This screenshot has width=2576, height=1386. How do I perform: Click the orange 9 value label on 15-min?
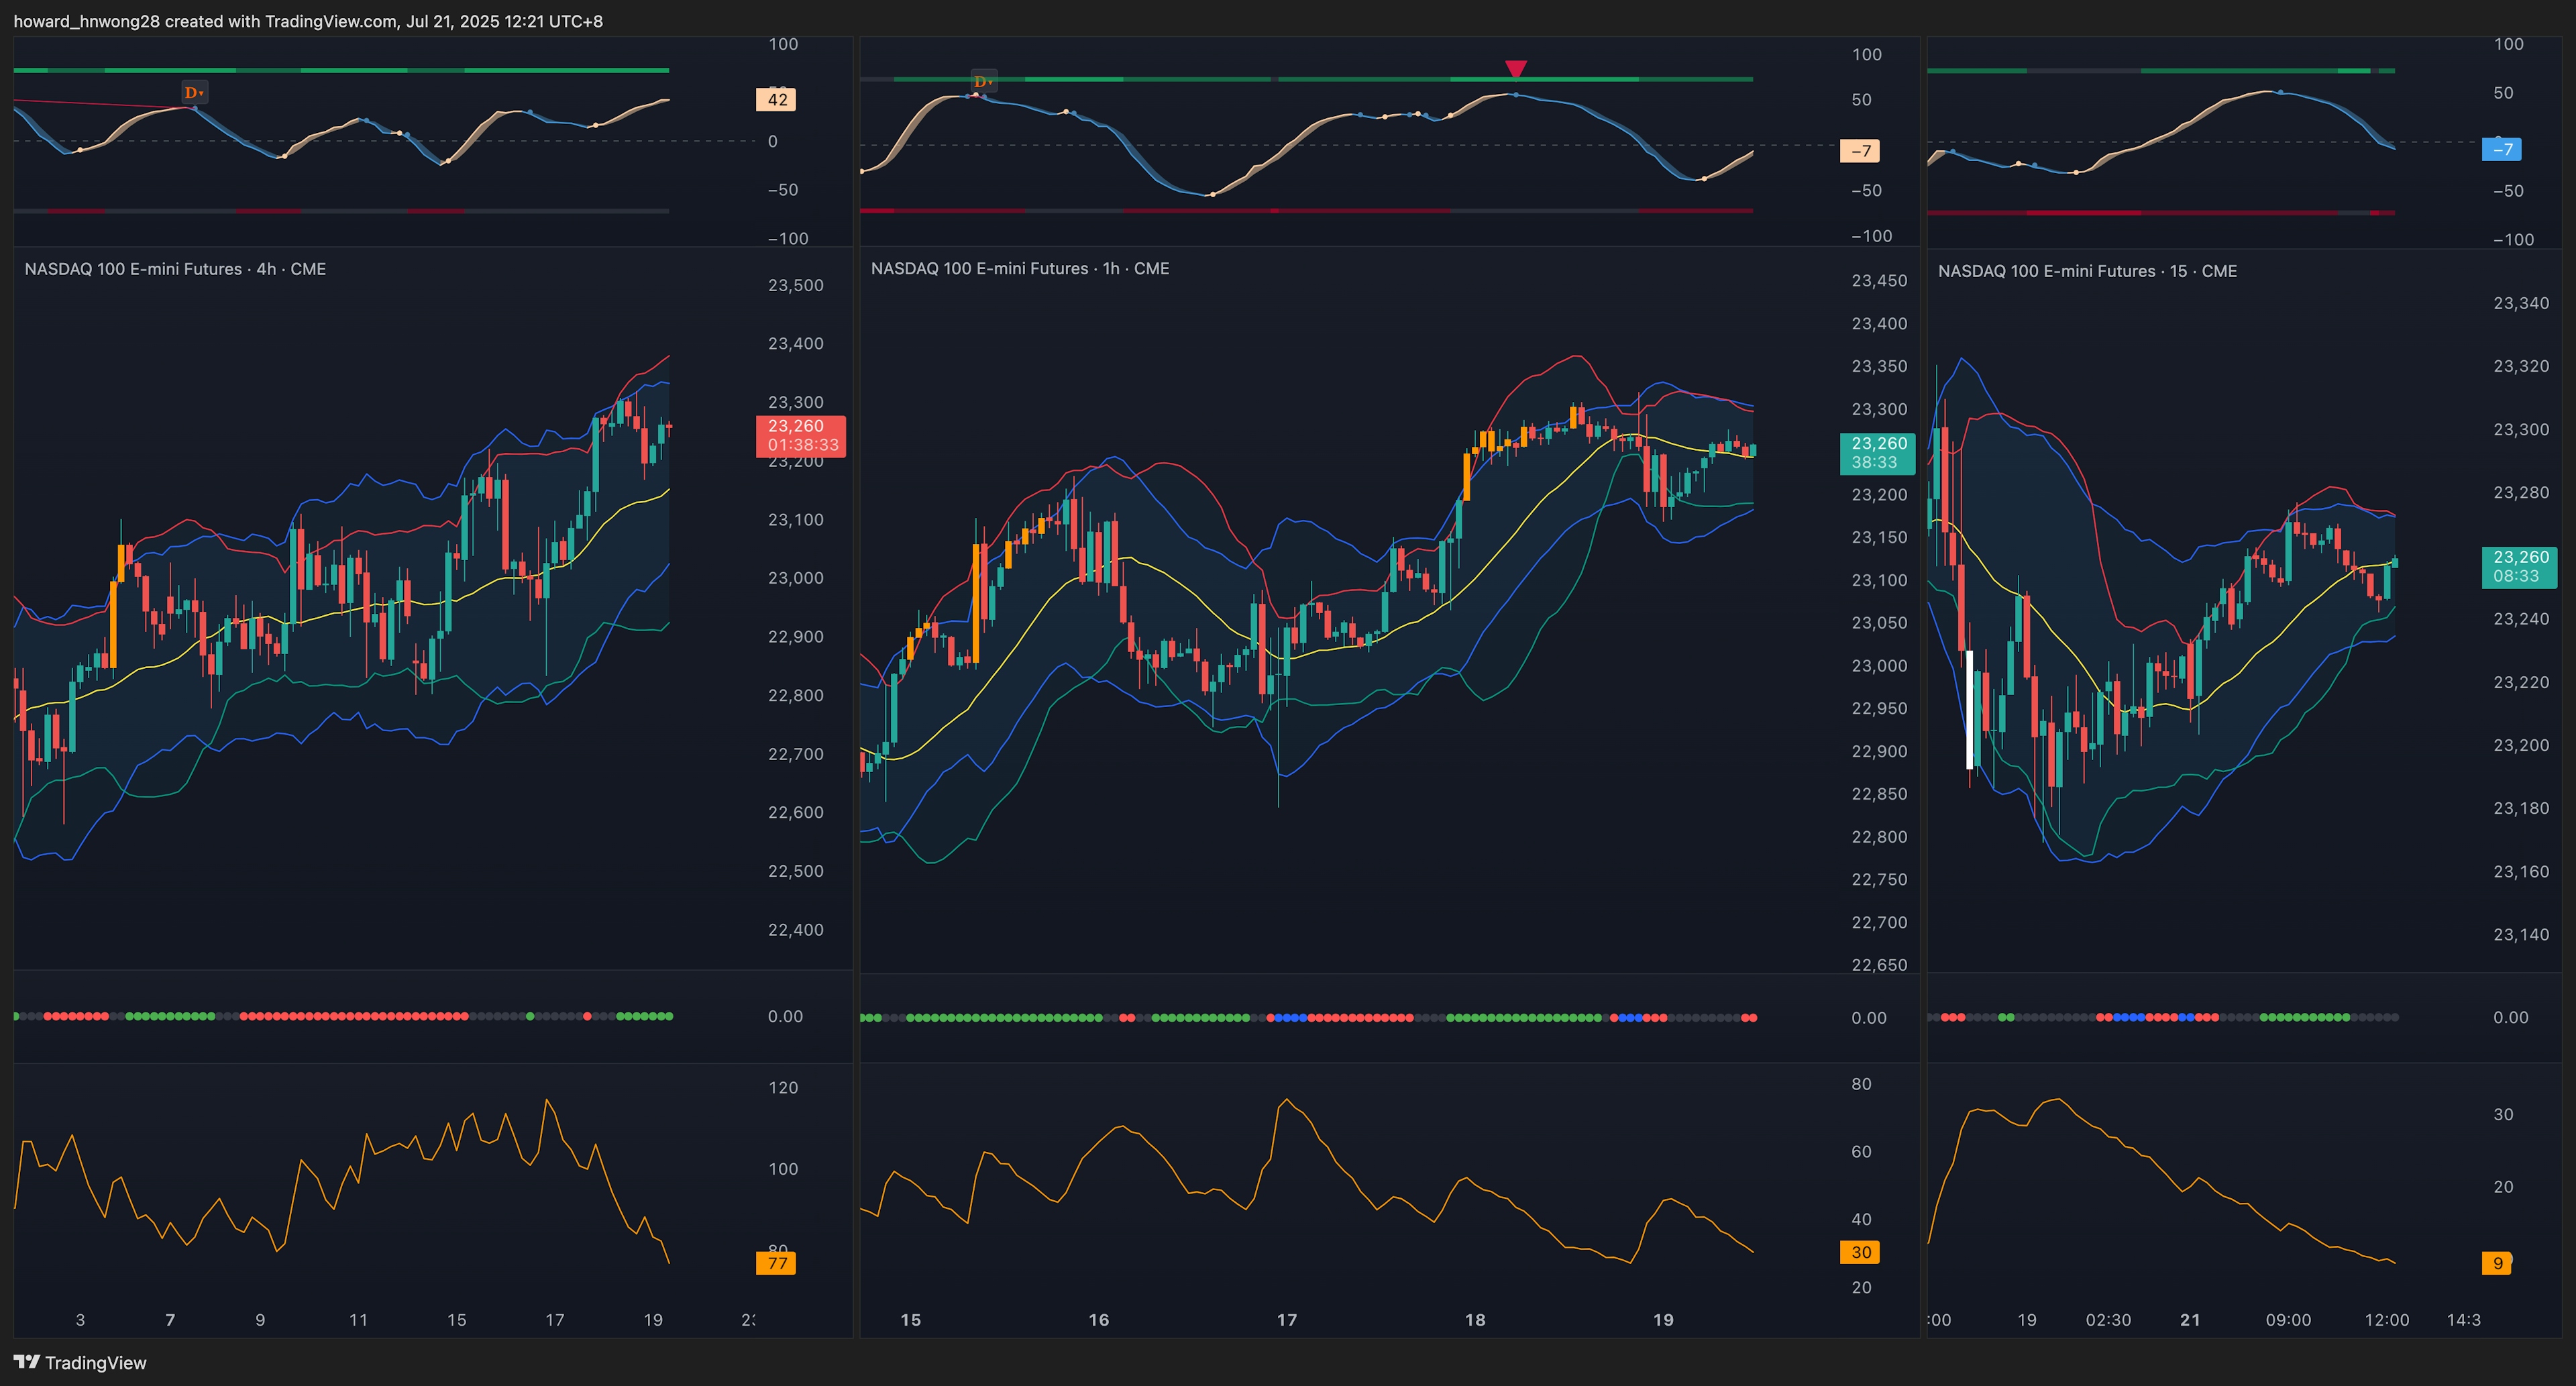[2498, 1263]
